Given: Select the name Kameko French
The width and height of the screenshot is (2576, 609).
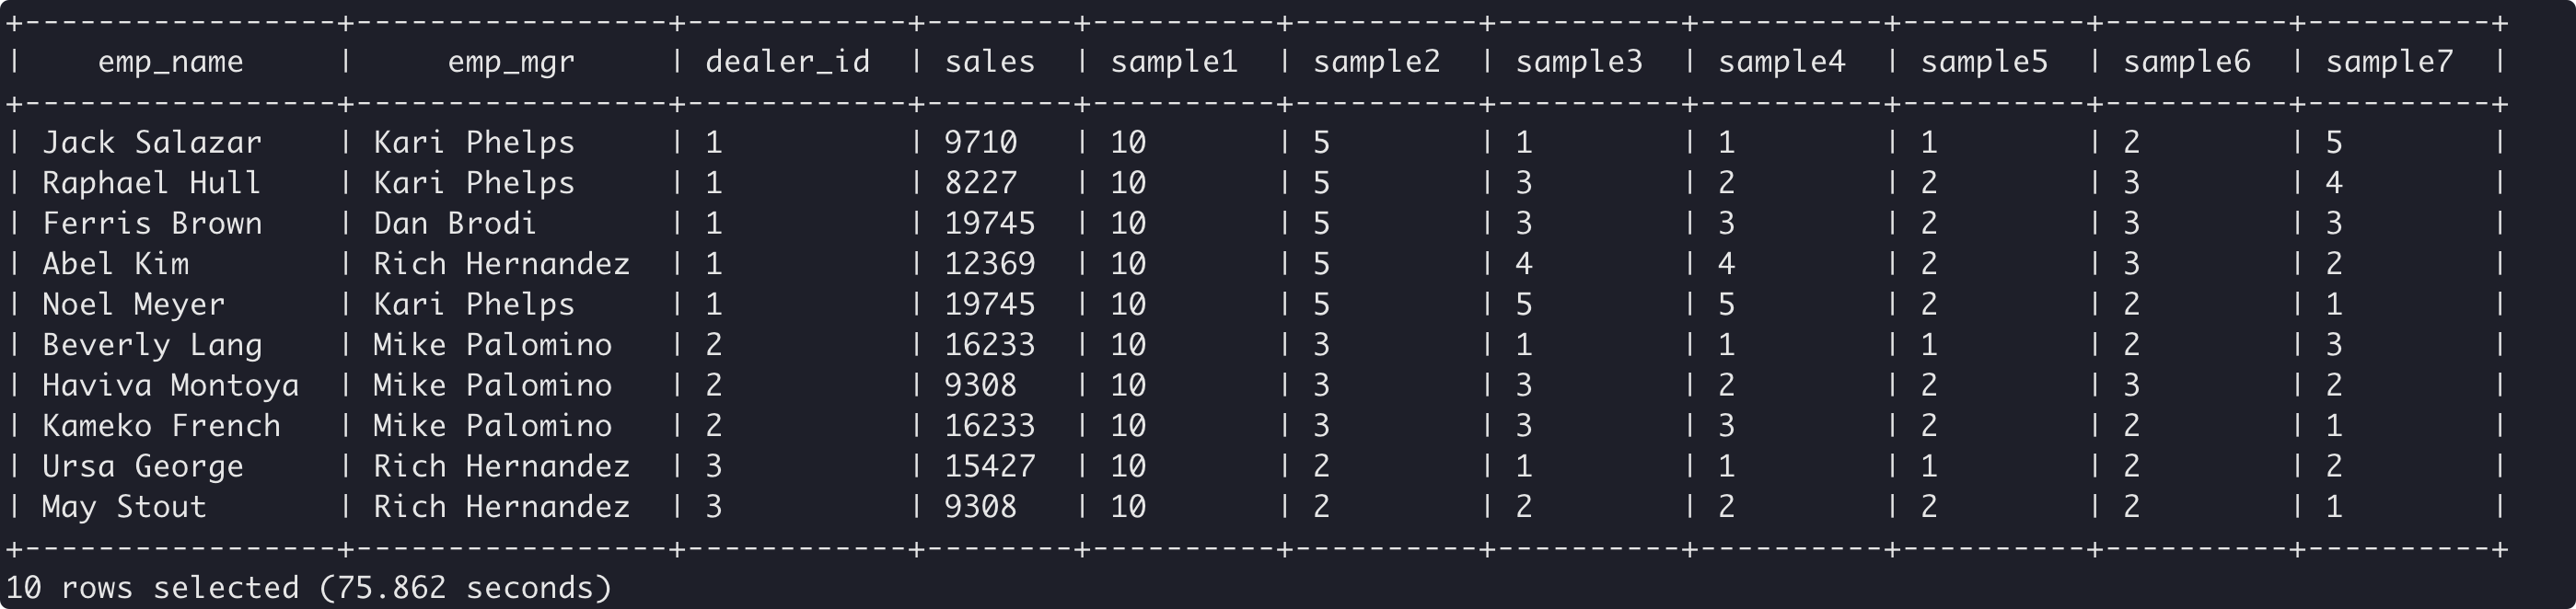Looking at the screenshot, I should pos(161,426).
